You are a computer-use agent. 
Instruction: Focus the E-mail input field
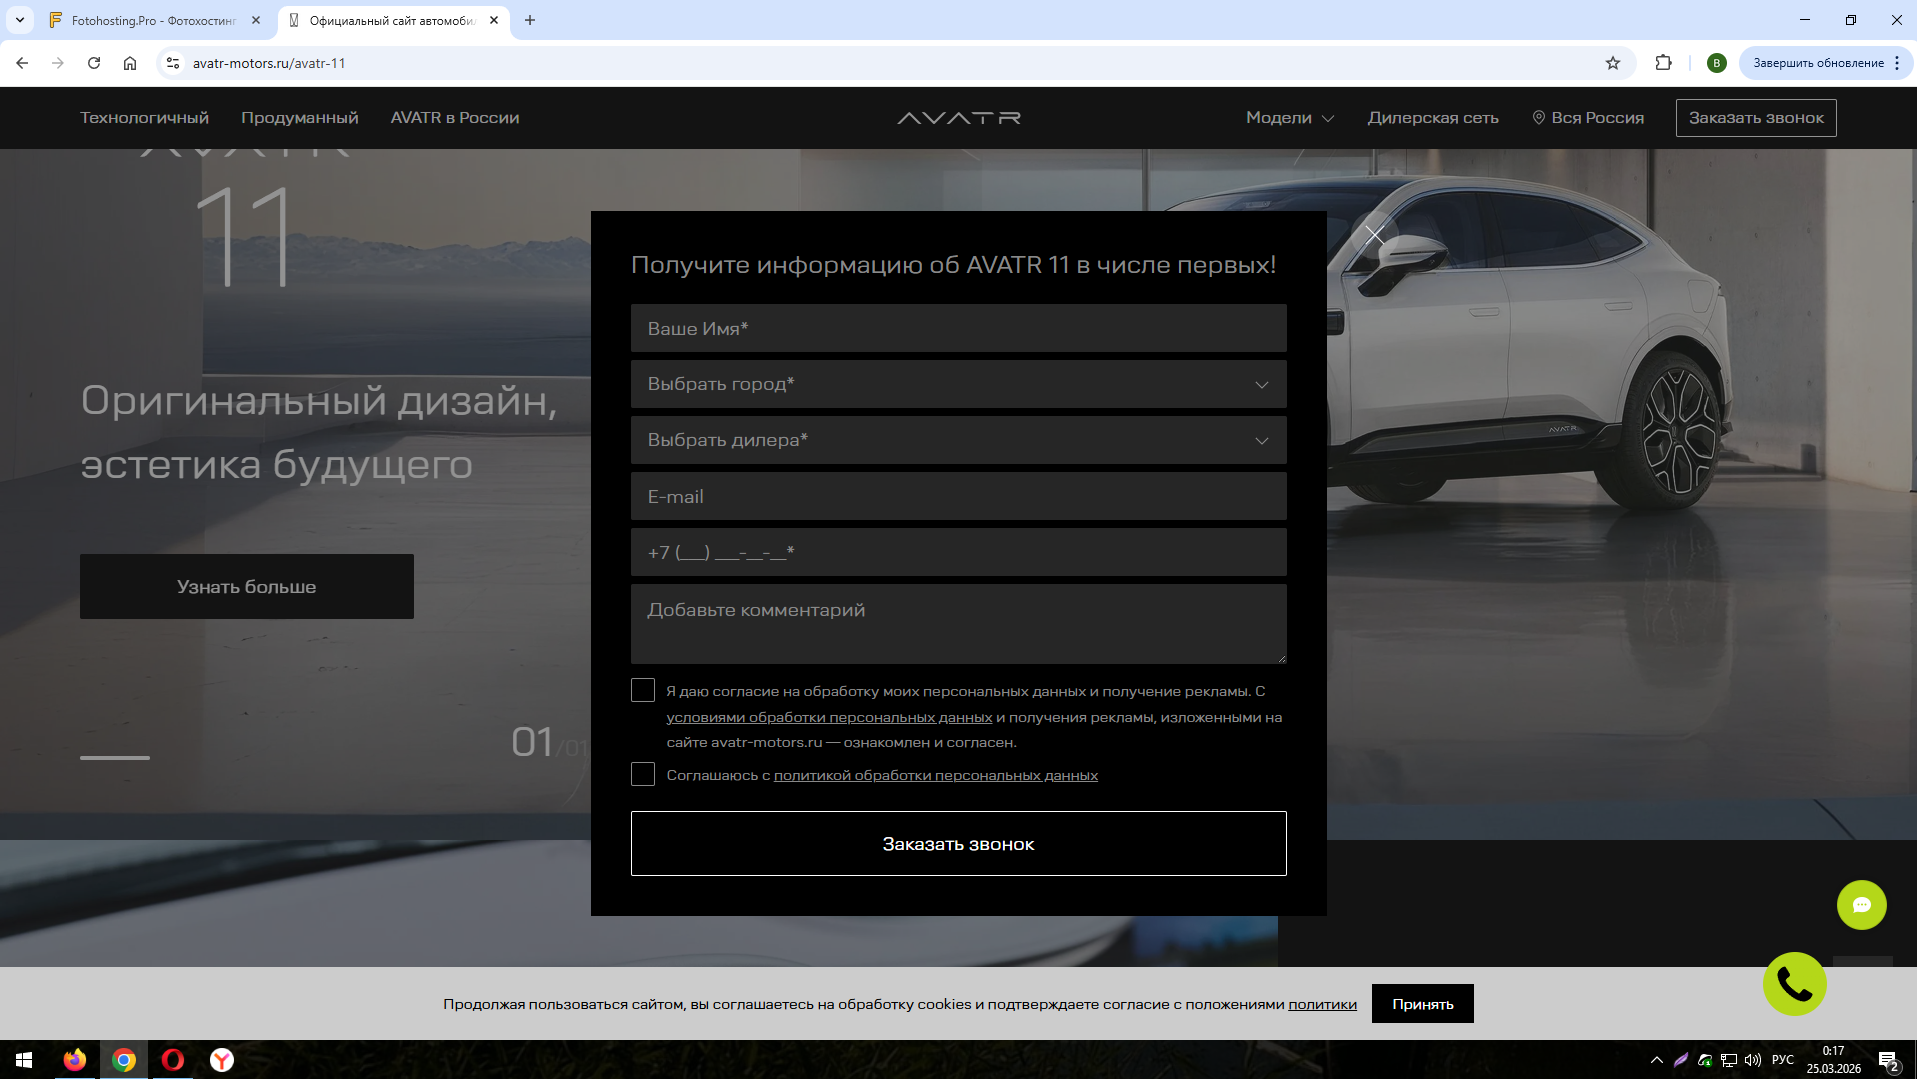[x=958, y=496]
